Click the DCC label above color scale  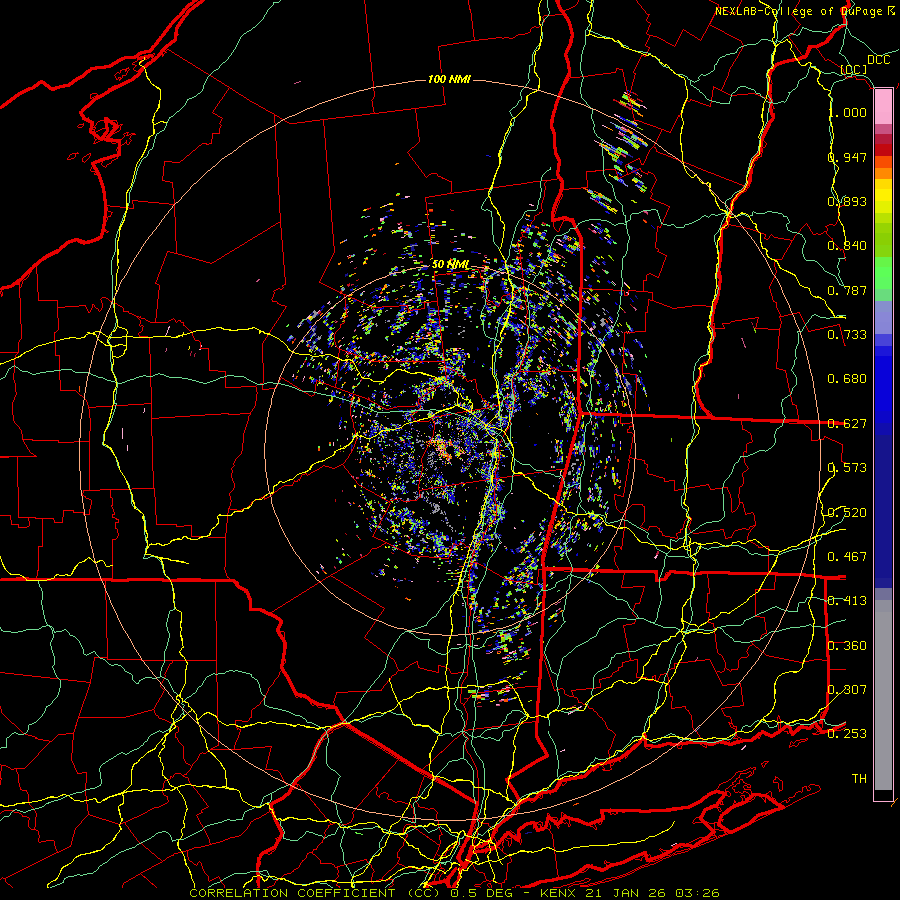(878, 59)
